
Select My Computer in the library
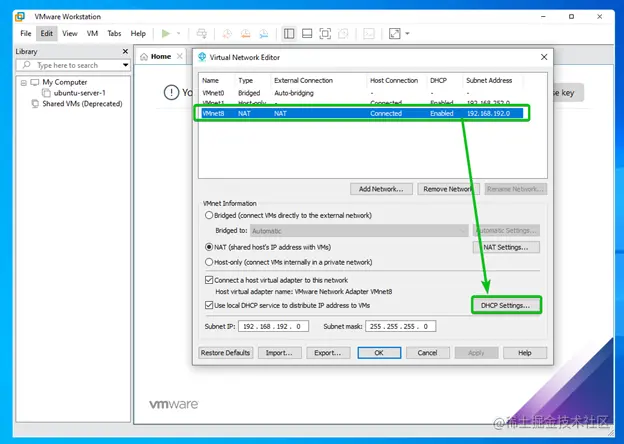pyautogui.click(x=64, y=82)
